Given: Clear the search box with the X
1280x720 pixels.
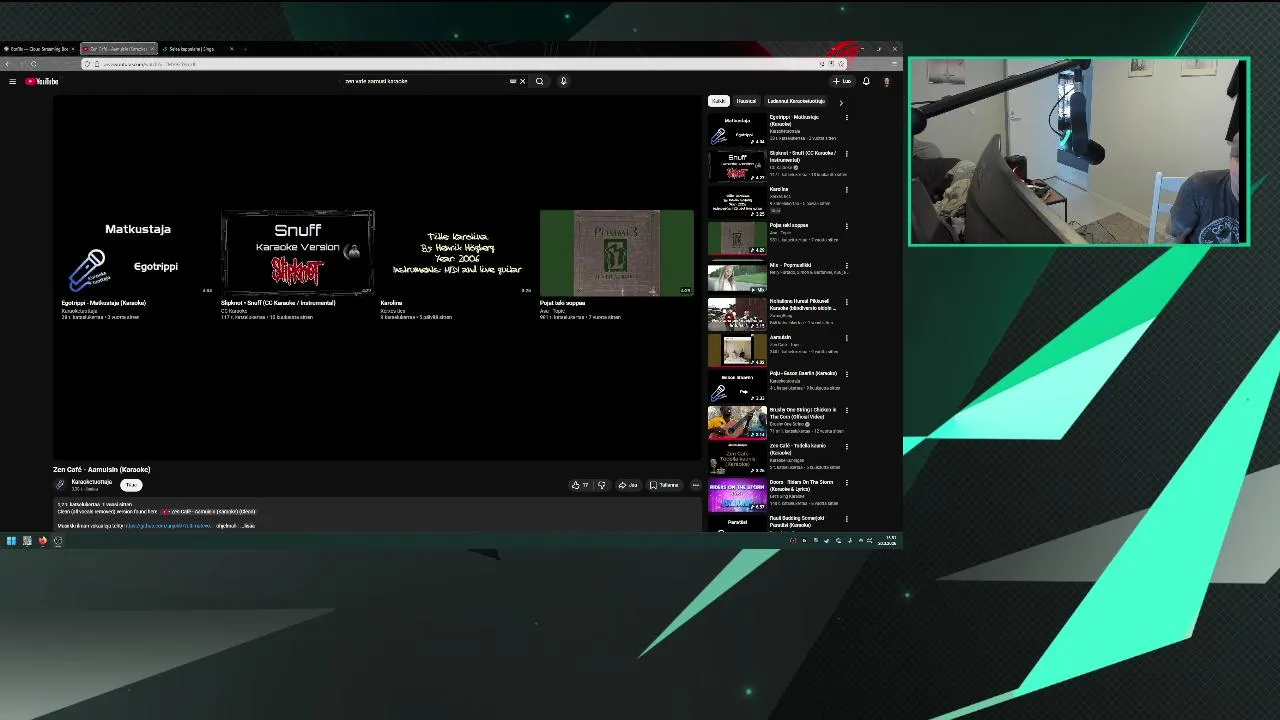Looking at the screenshot, I should point(522,81).
